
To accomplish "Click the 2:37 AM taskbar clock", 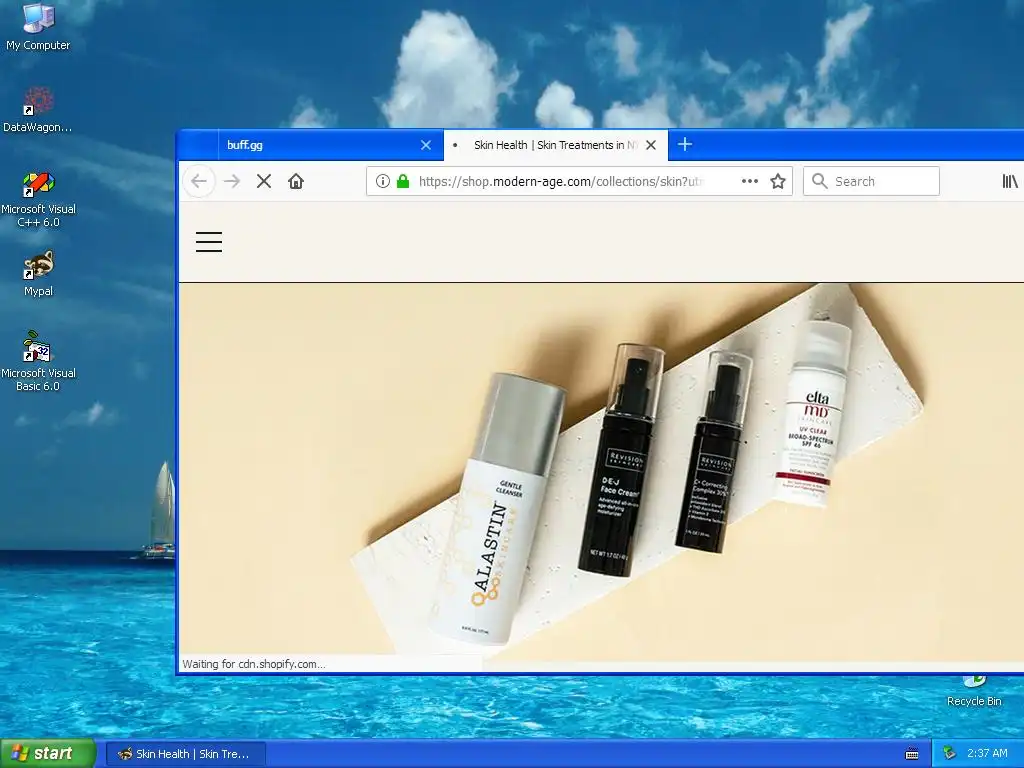I will point(987,754).
